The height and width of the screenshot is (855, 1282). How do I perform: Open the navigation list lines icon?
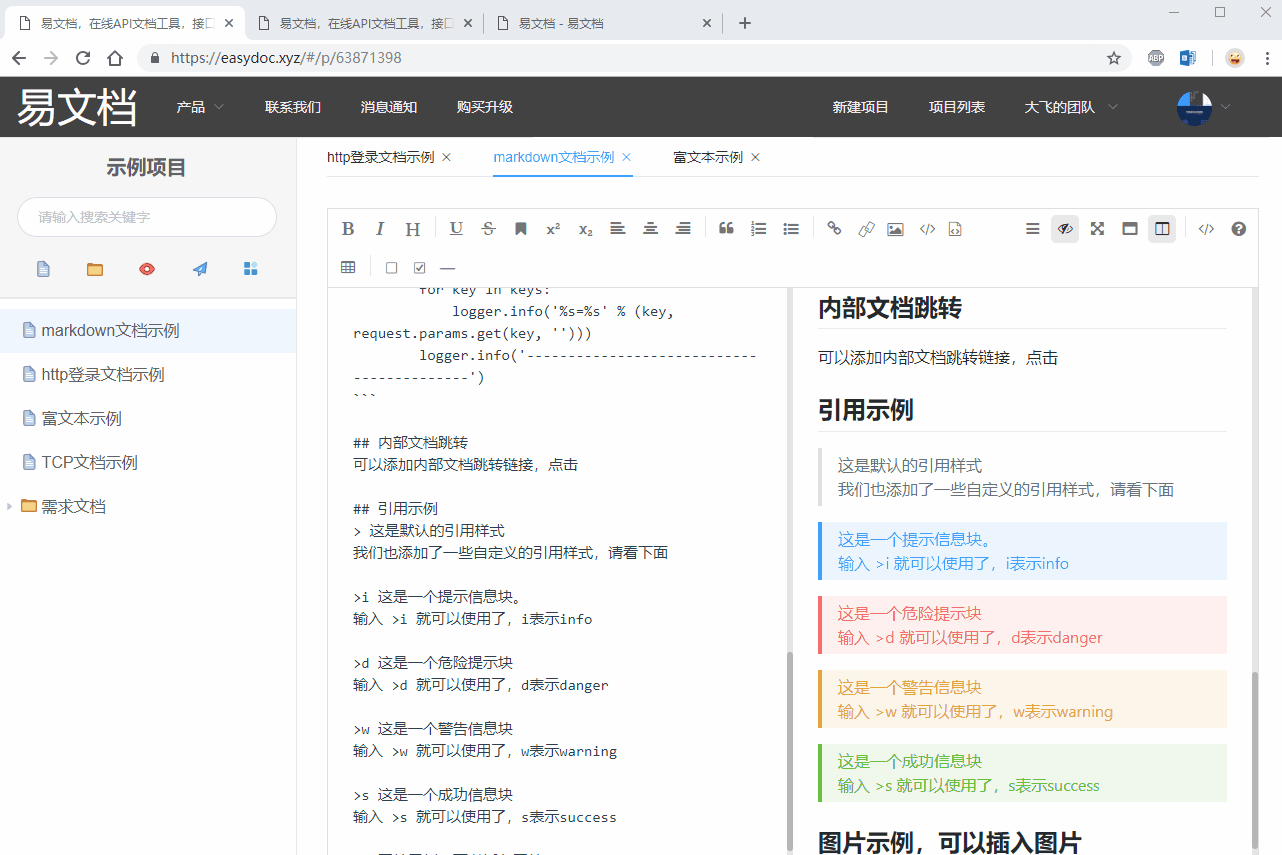pyautogui.click(x=1033, y=229)
